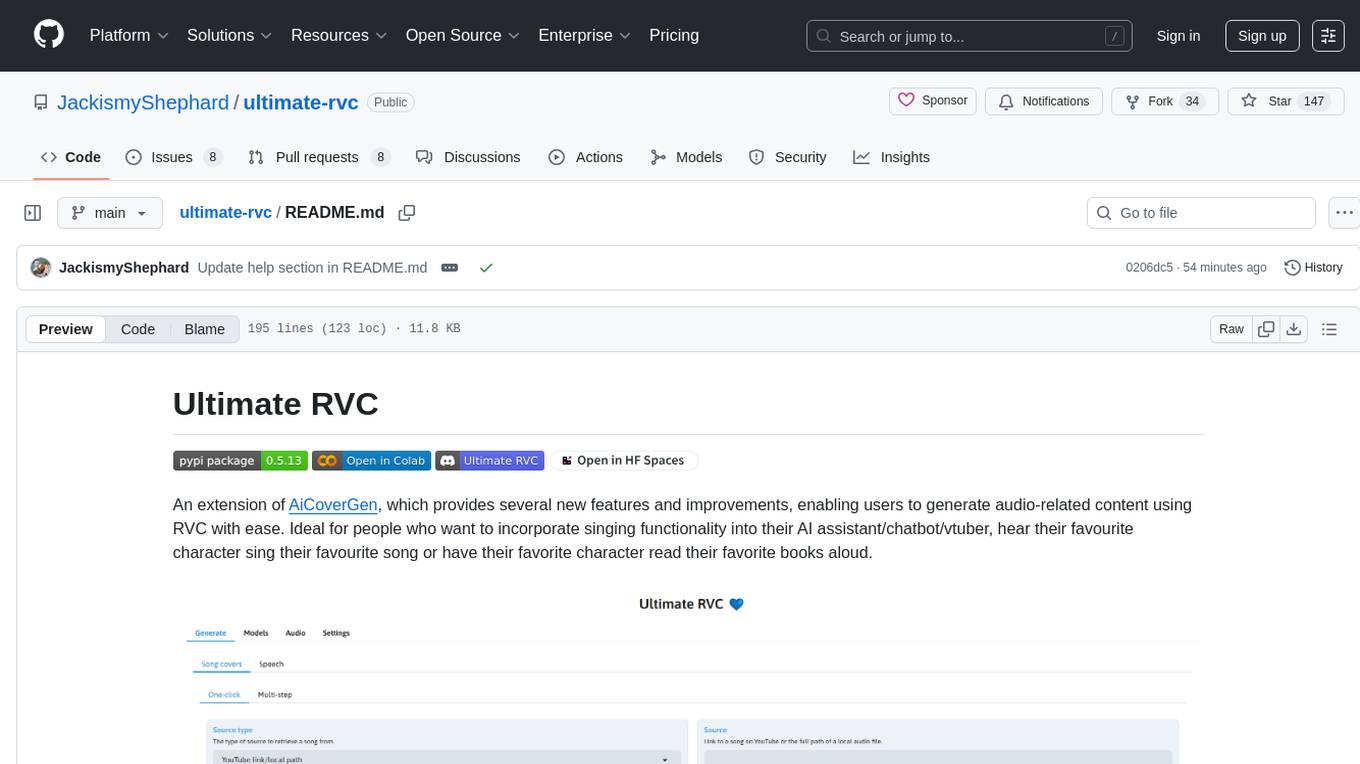The image size is (1360, 764).
Task: Open the 'Update help section in README.md' commit
Action: pyautogui.click(x=312, y=268)
